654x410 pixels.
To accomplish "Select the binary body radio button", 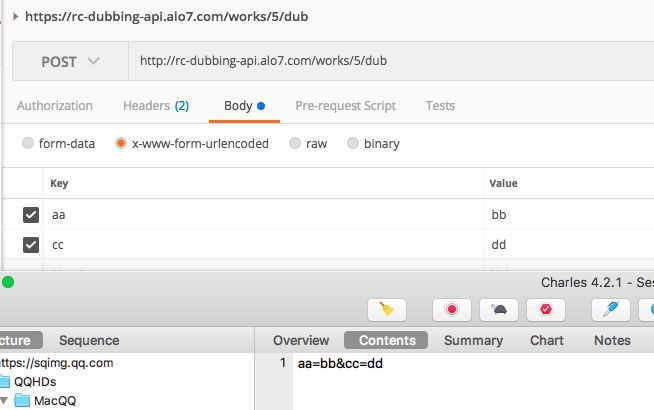I will click(353, 143).
